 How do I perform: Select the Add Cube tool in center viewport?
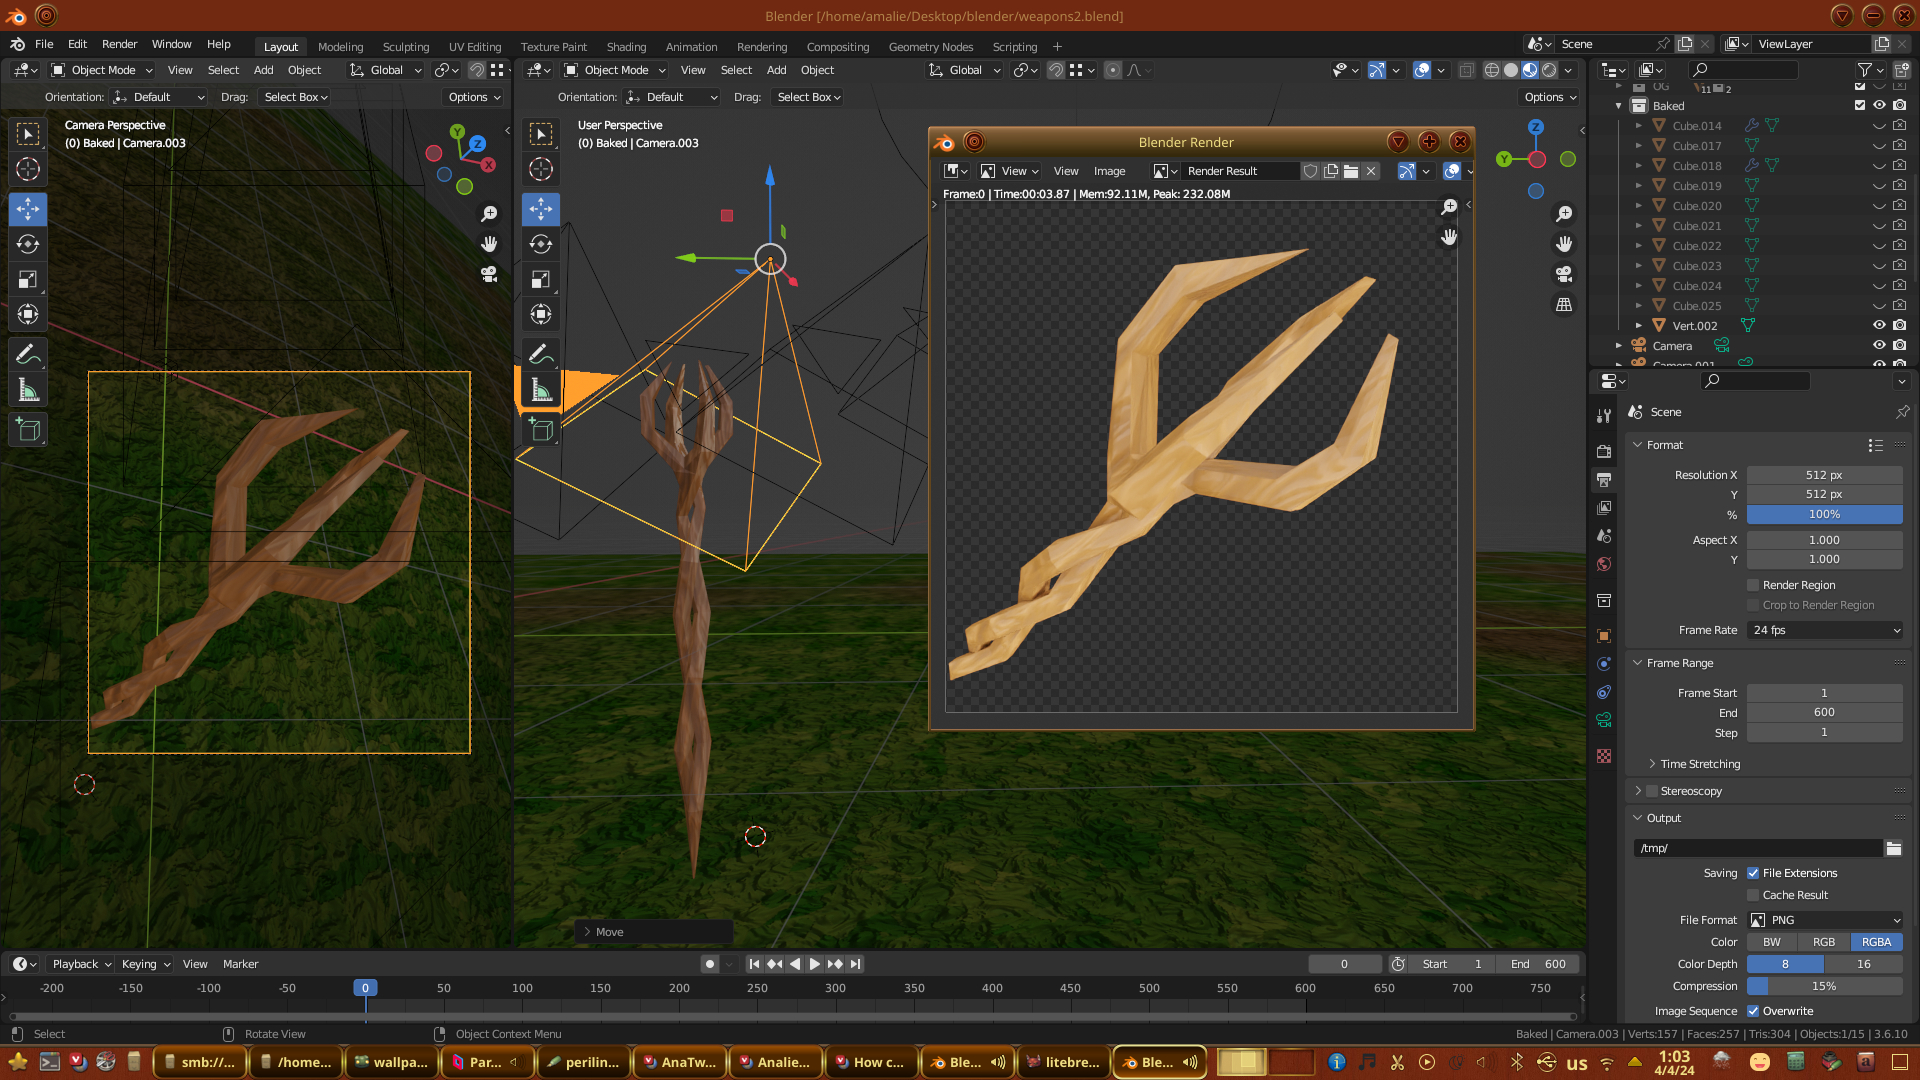[541, 430]
